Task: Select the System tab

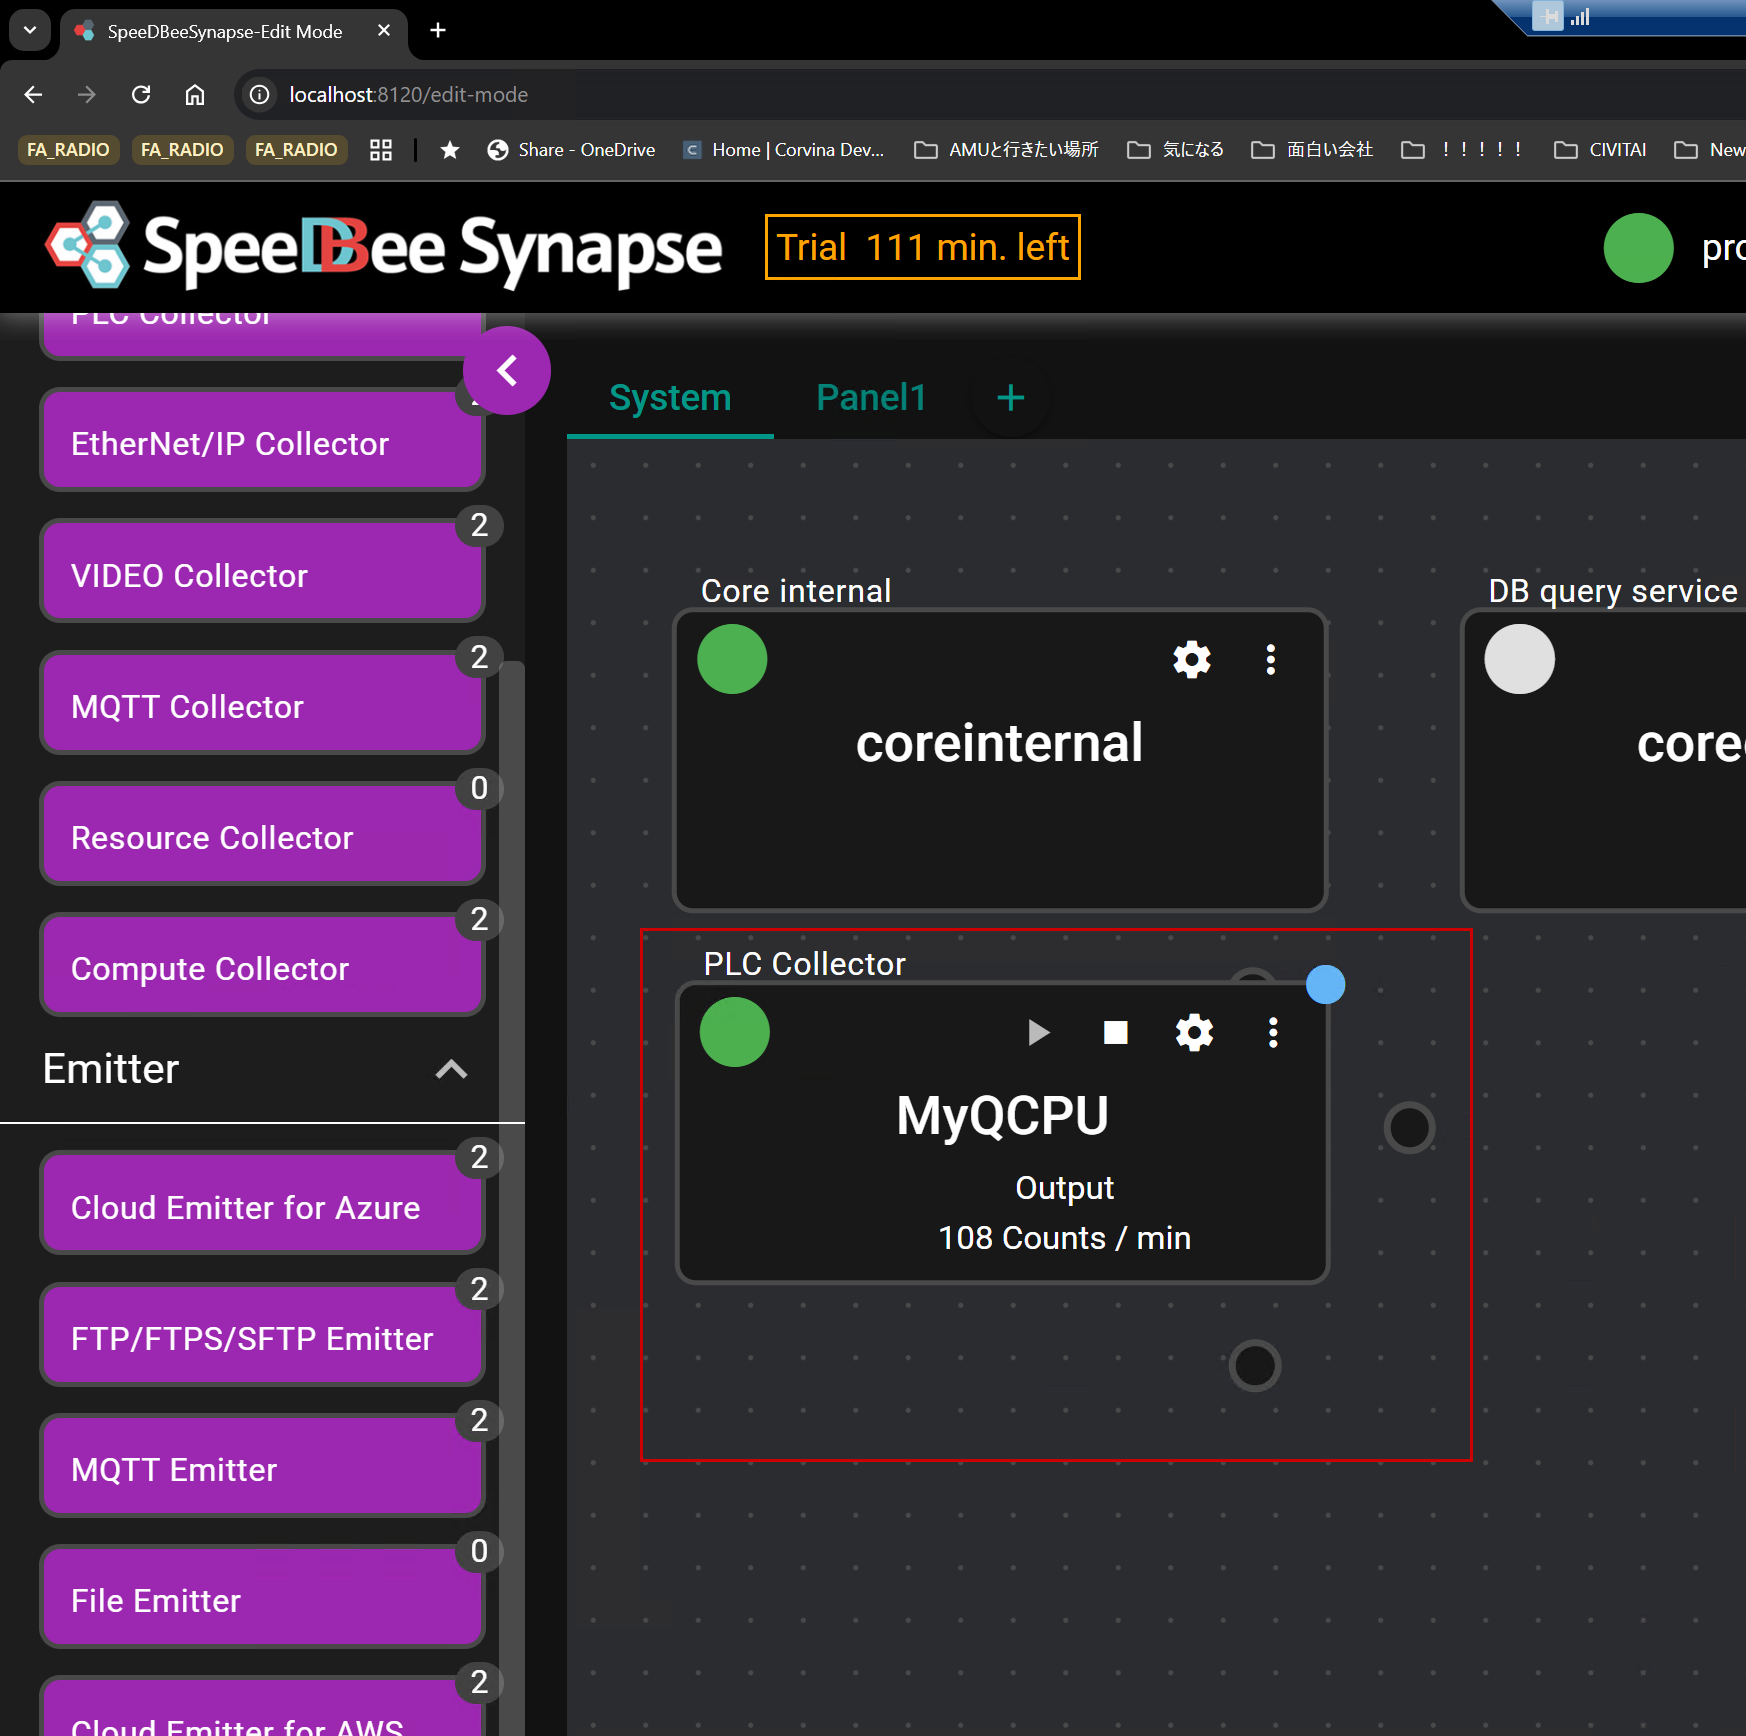Action: [x=670, y=398]
